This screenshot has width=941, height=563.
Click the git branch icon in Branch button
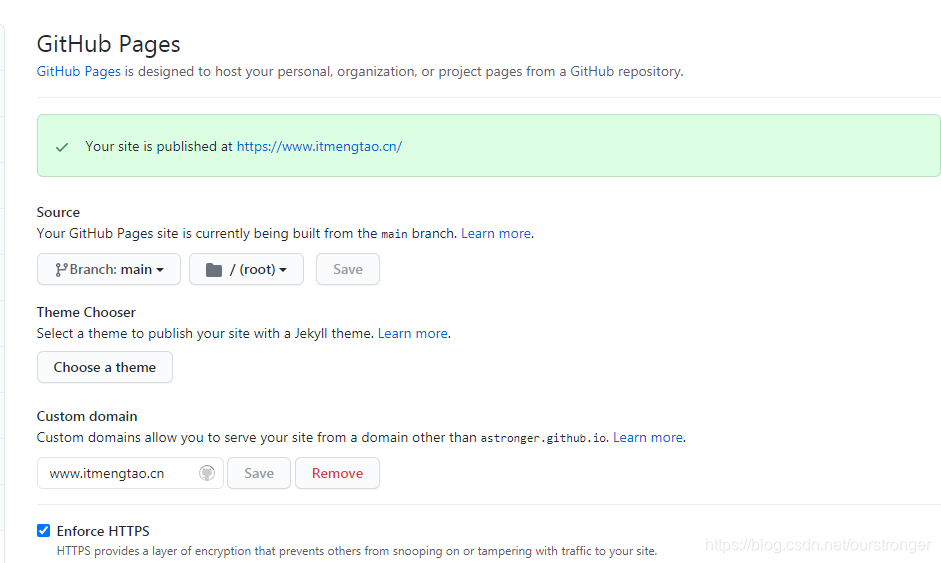(x=61, y=269)
